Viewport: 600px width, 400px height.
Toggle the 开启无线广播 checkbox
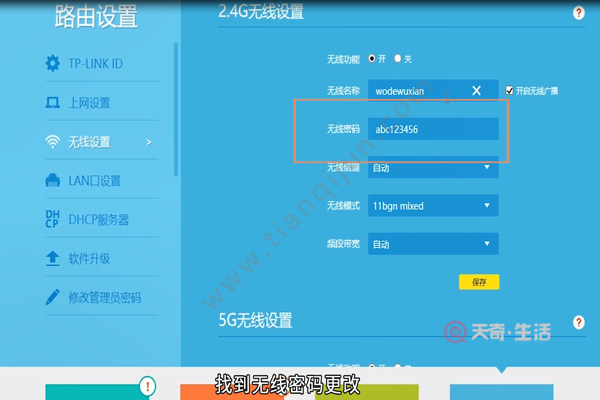pos(510,90)
